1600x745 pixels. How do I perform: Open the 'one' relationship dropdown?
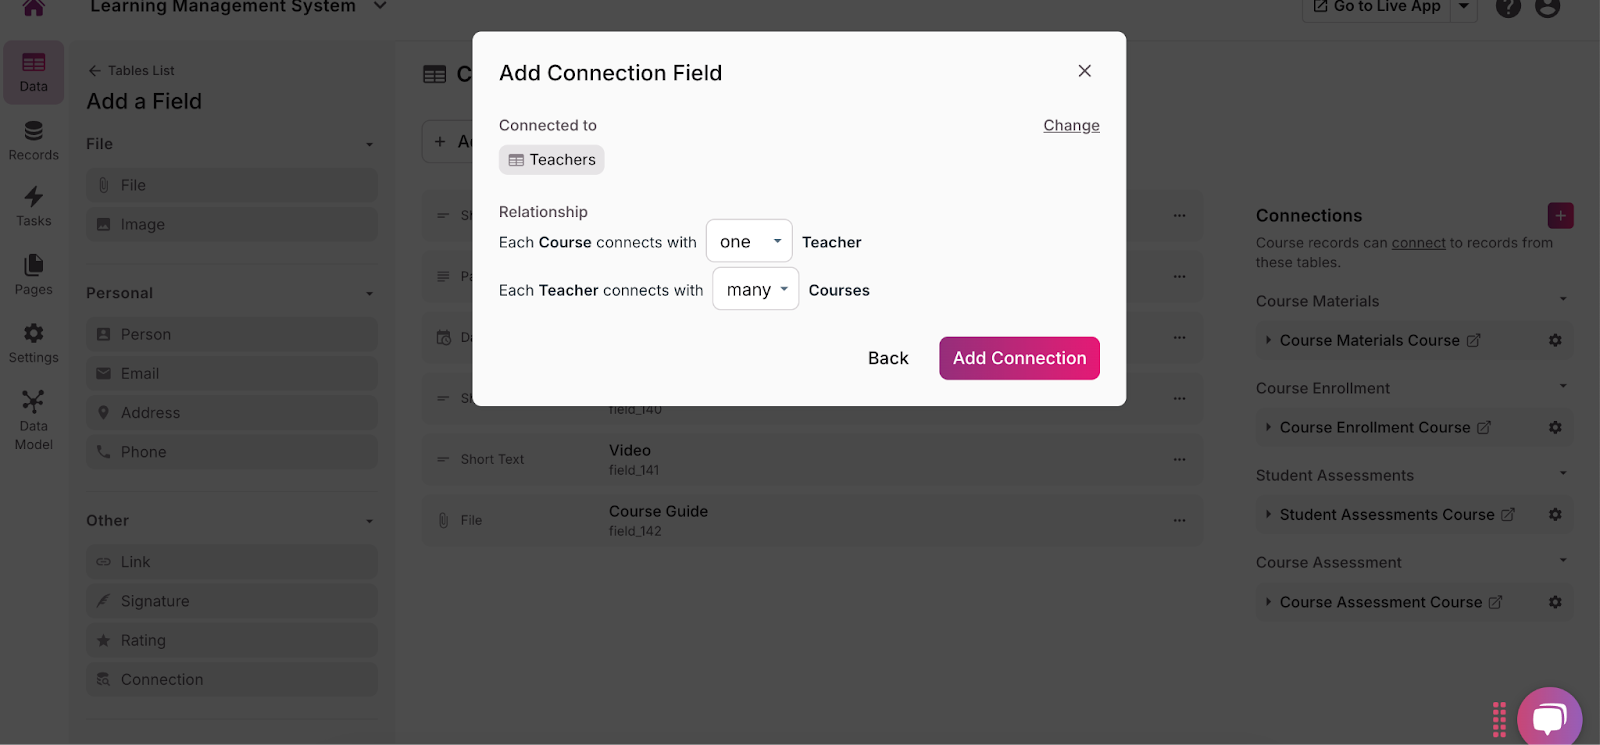coord(749,241)
